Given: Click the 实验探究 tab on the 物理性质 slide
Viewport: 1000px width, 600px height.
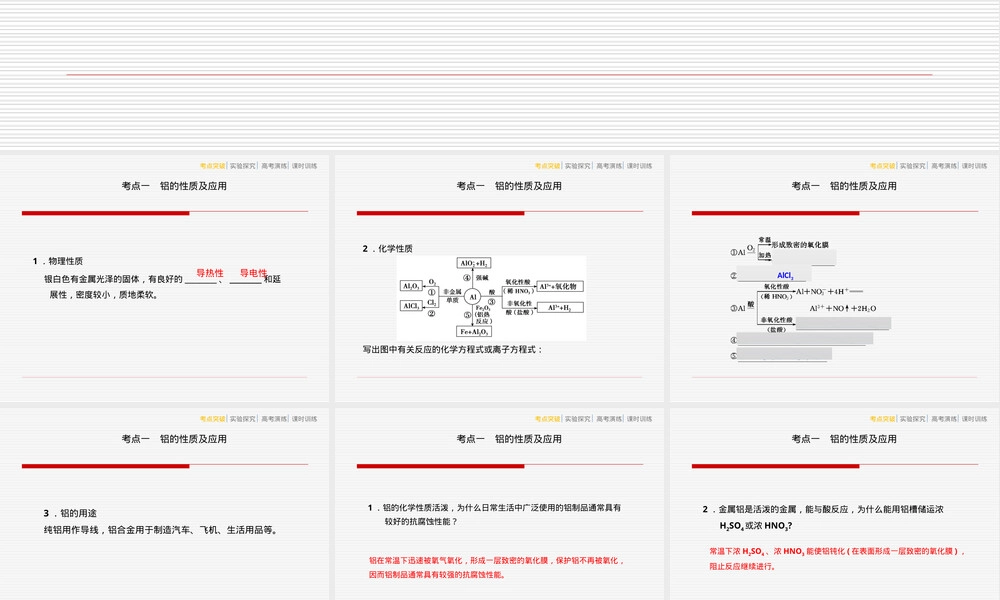Looking at the screenshot, I should (x=243, y=166).
